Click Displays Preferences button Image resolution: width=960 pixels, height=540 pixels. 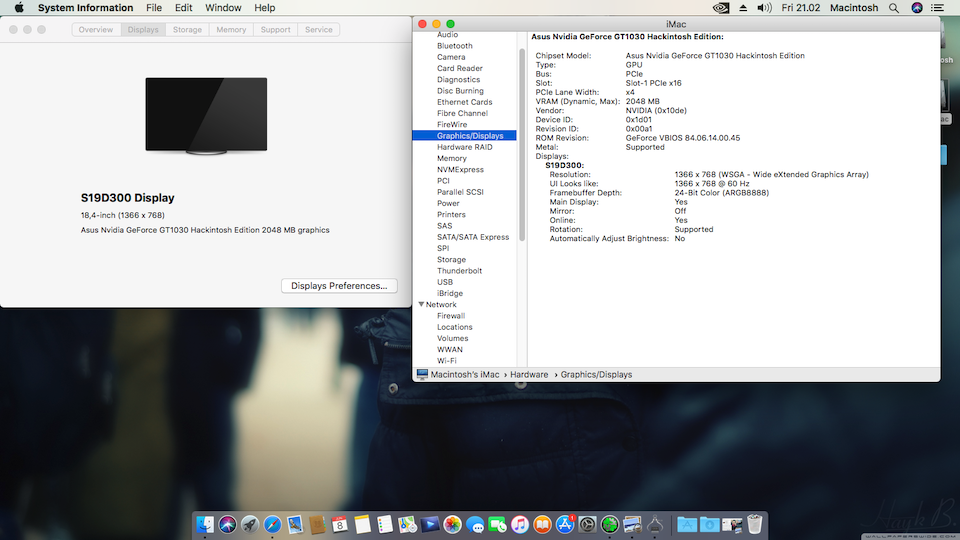pos(339,286)
